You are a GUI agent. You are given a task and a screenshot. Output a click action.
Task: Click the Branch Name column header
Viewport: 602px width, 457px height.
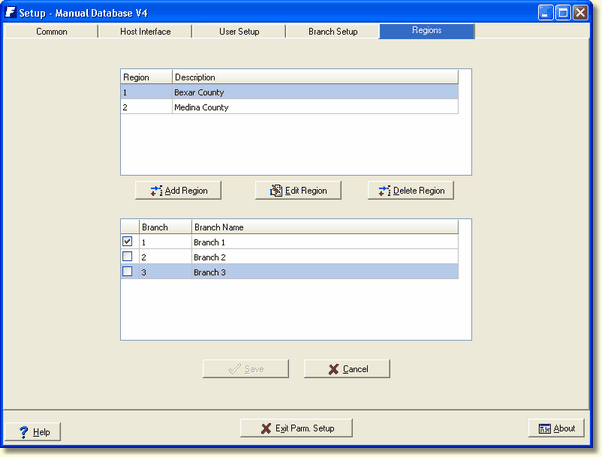(x=324, y=227)
